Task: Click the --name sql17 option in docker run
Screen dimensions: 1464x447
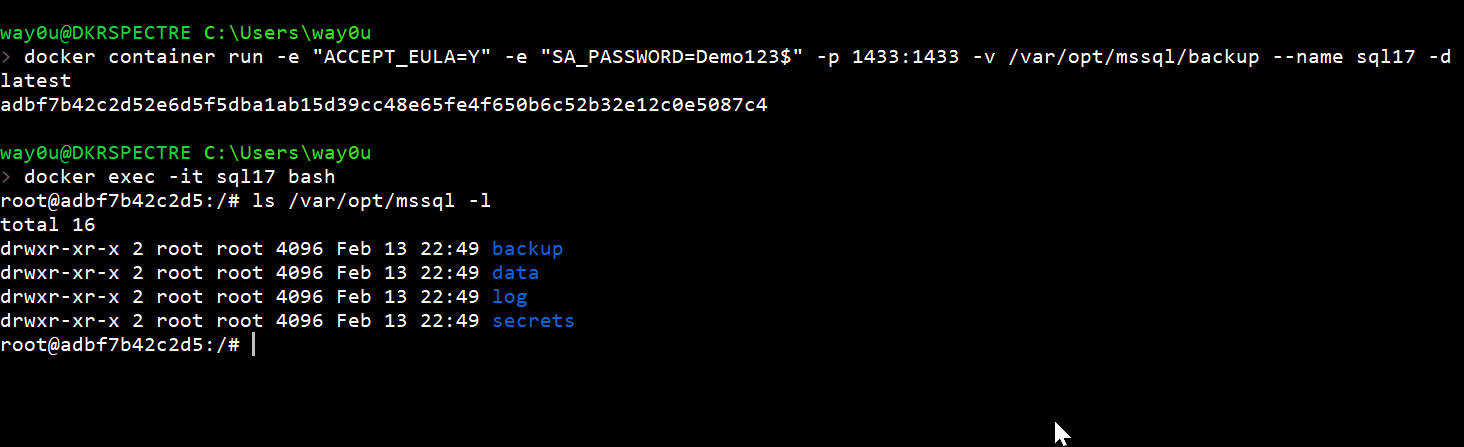Action: (x=1344, y=57)
